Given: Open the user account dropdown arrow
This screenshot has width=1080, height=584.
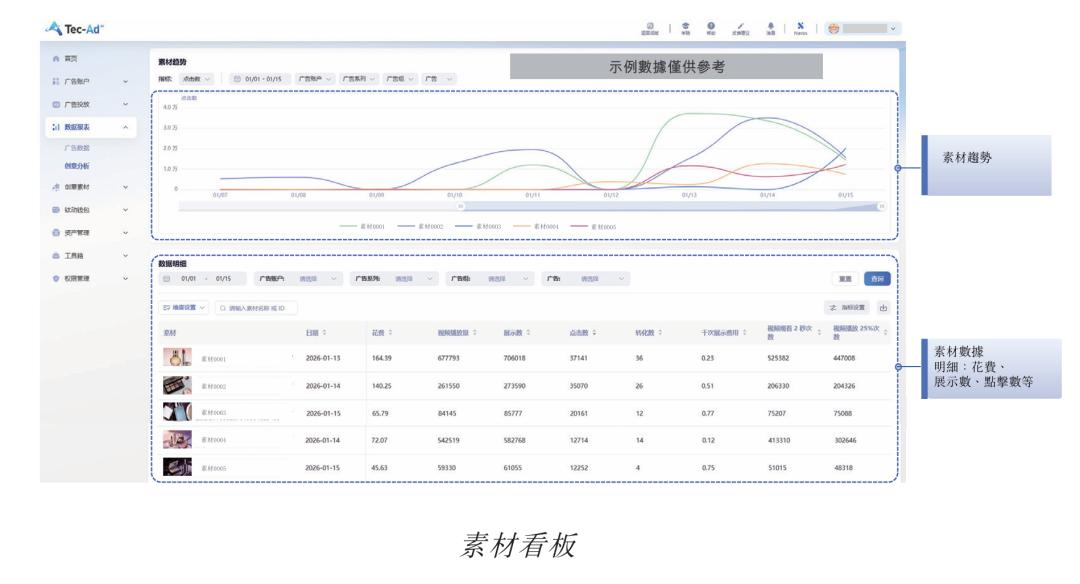Looking at the screenshot, I should click(x=892, y=30).
